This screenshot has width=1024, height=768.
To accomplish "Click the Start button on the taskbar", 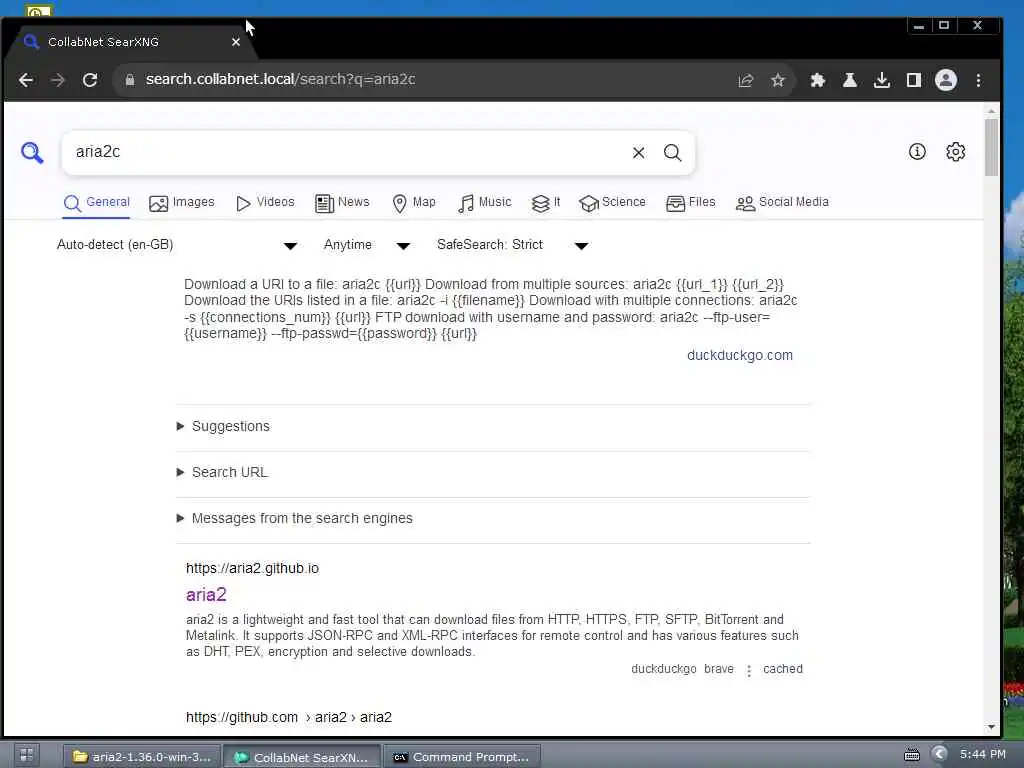I will (x=26, y=756).
